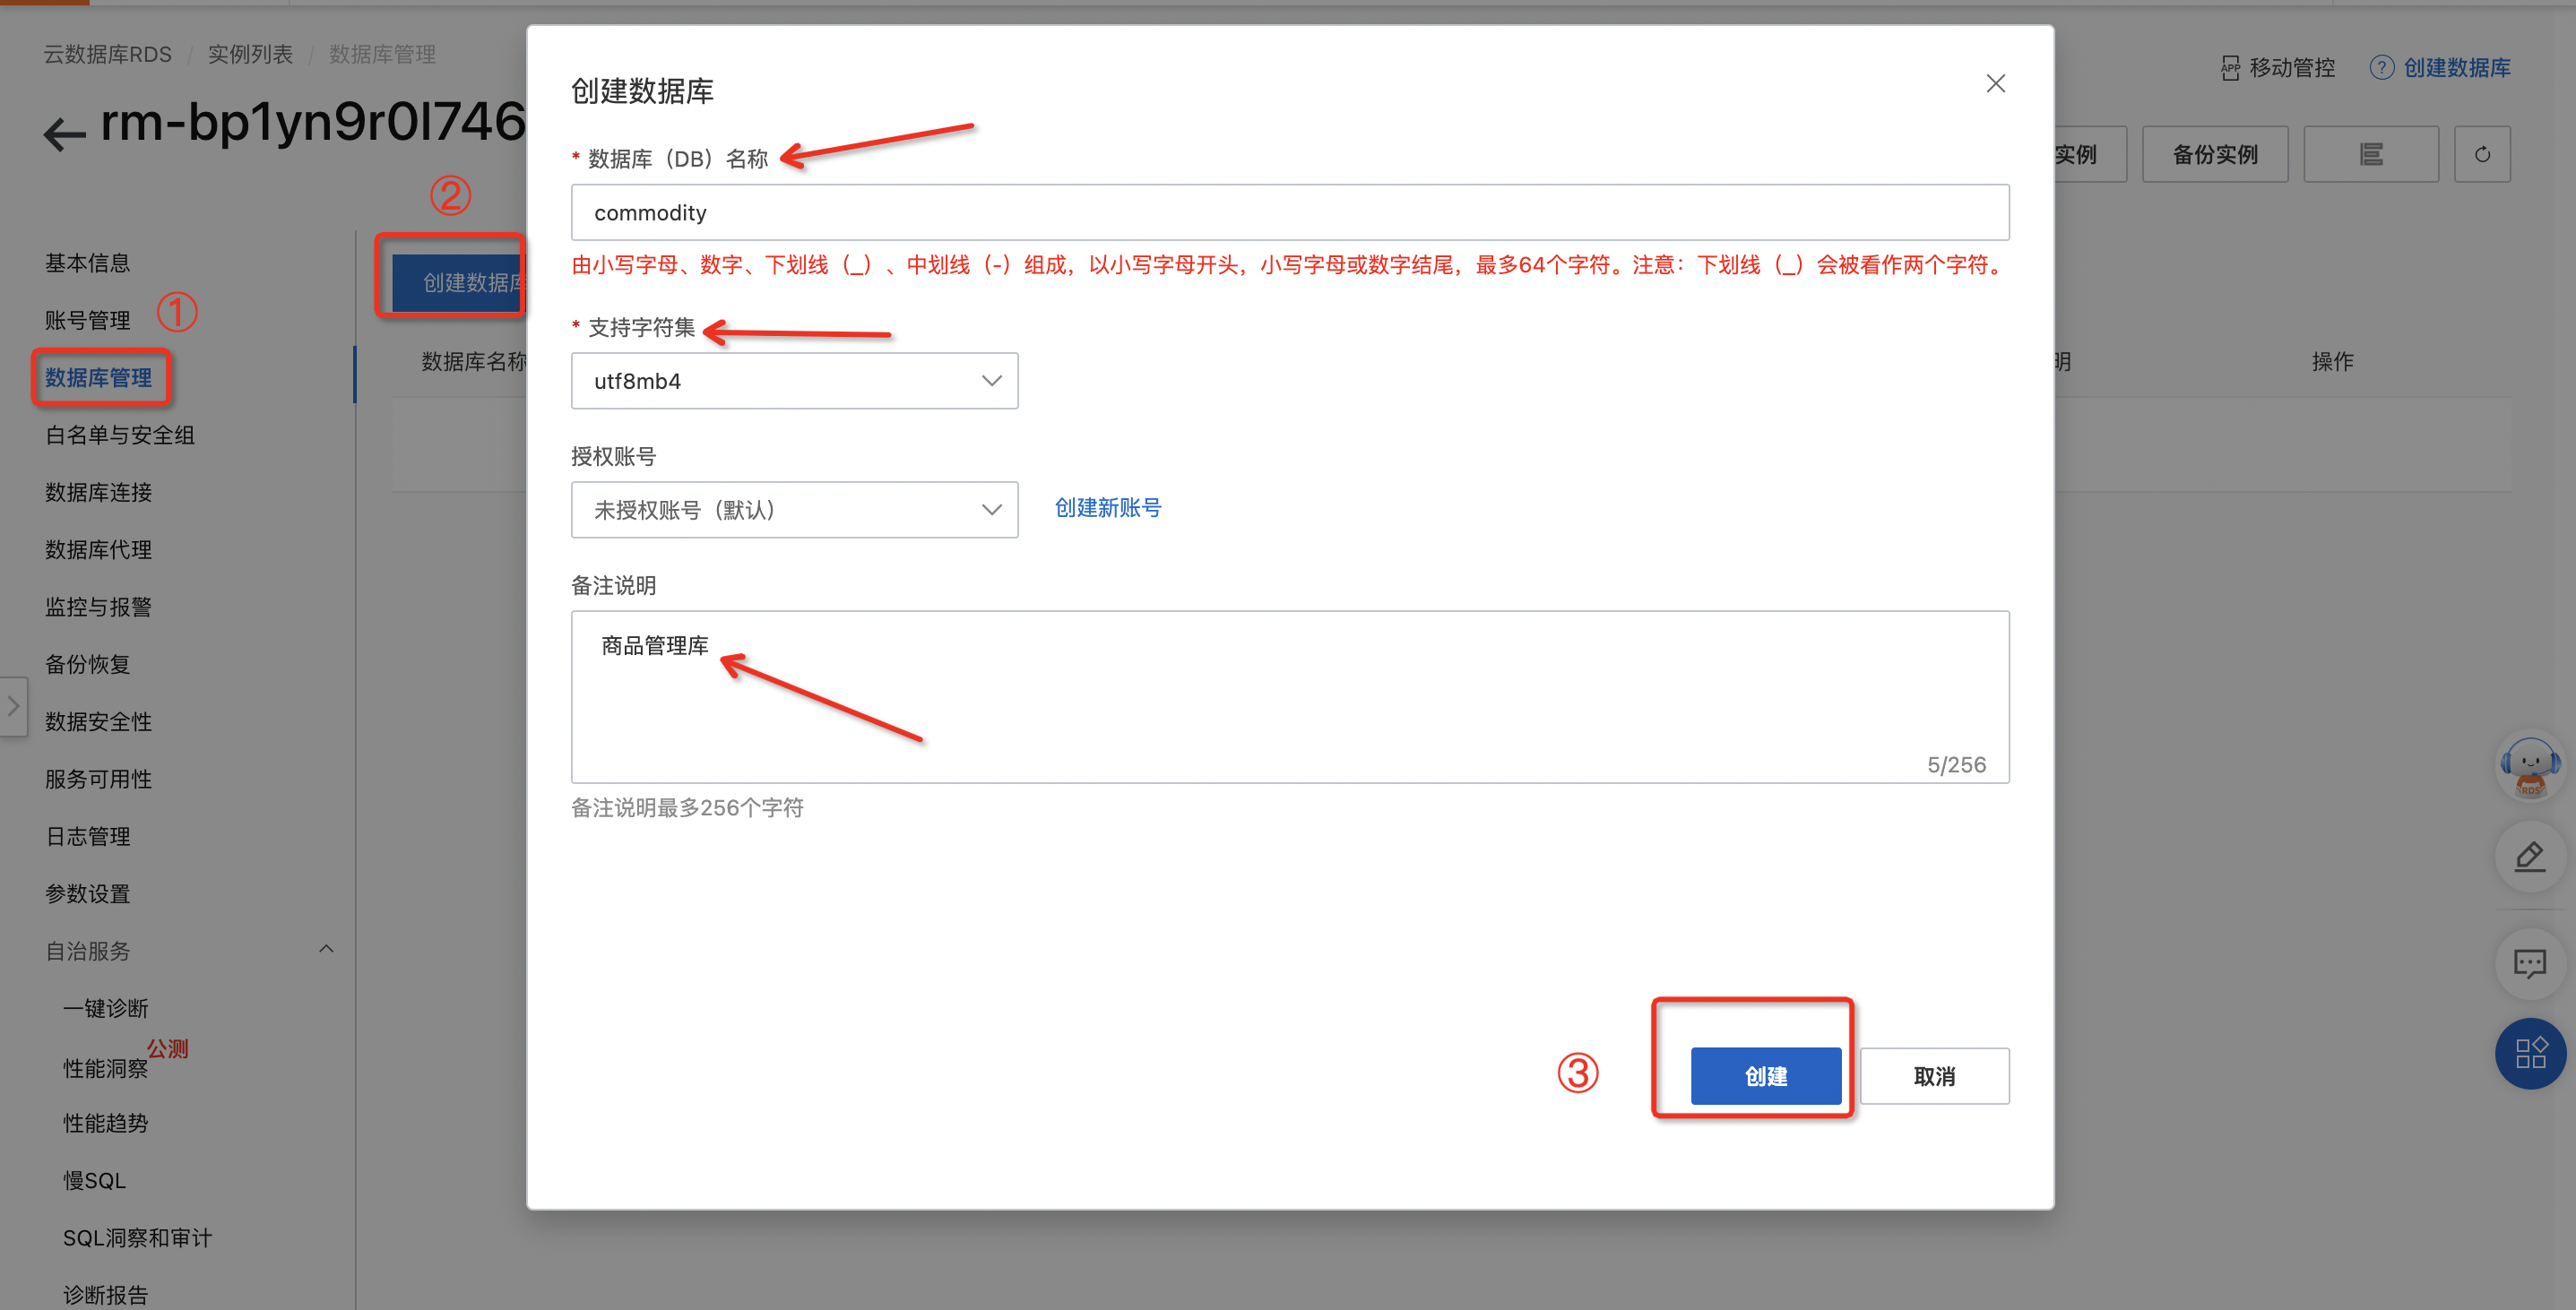Viewport: 2576px width, 1310px height.
Task: Expand the collapsed left side panel arrow
Action: coord(13,706)
